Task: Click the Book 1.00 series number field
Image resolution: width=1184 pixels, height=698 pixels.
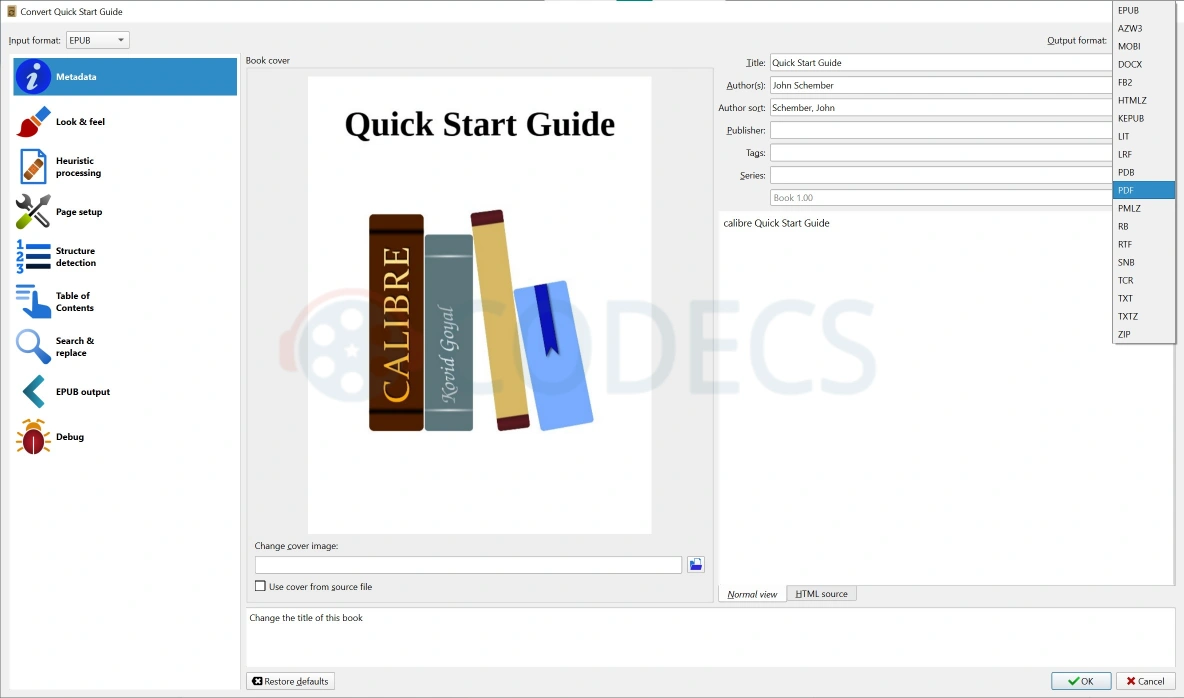Action: [941, 198]
